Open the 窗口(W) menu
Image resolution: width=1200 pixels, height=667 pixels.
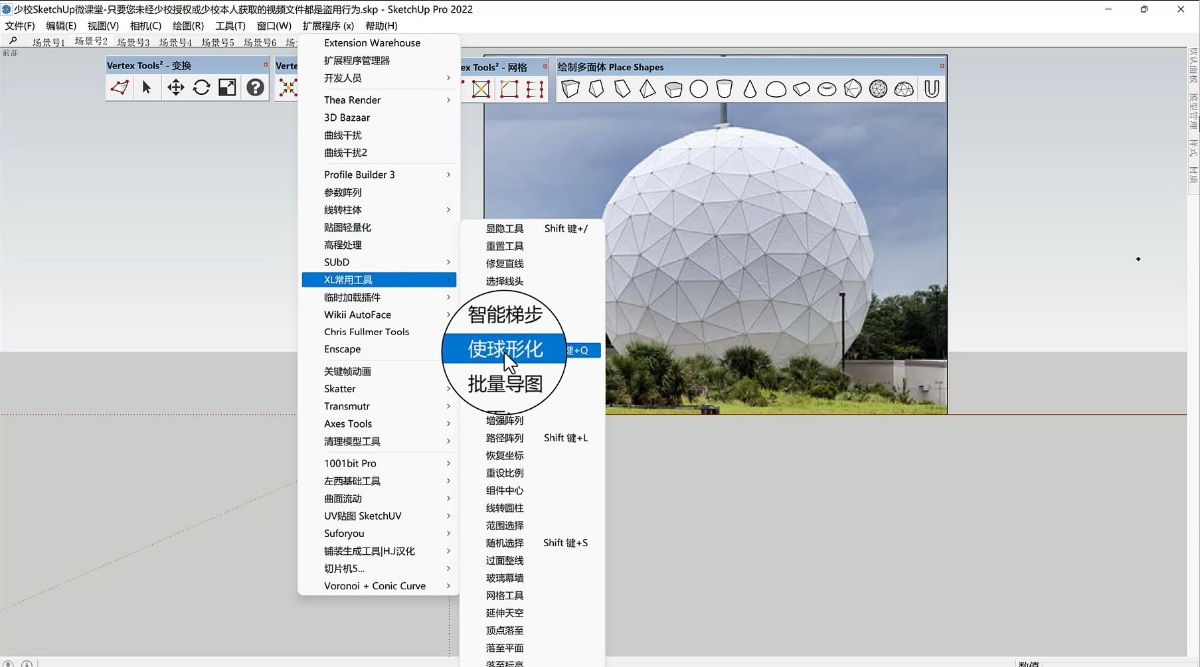[274, 26]
